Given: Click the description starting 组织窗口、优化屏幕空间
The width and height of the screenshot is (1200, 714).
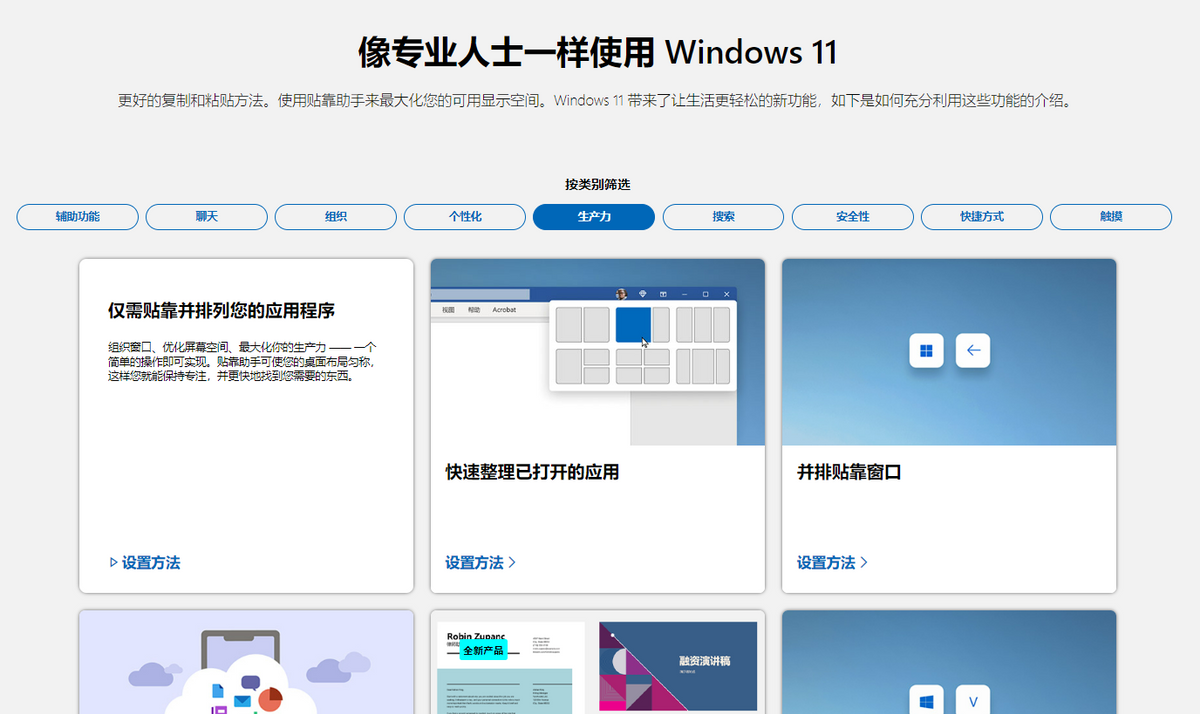Looking at the screenshot, I should tap(243, 361).
